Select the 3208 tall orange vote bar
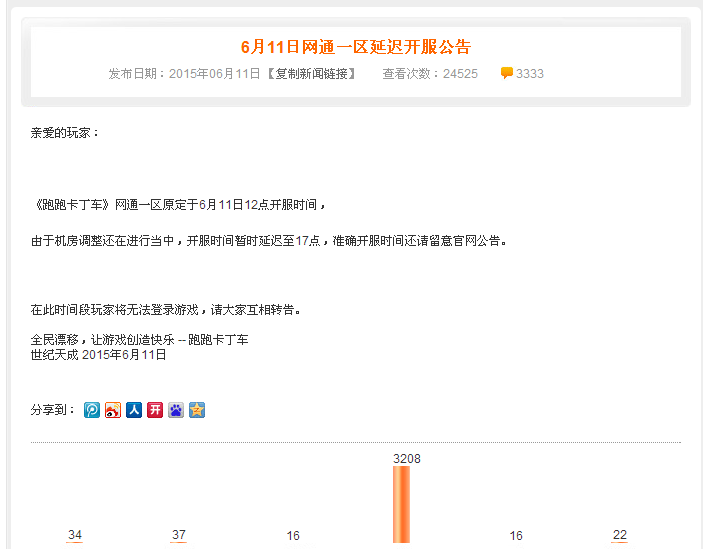The image size is (703, 549). [401, 504]
